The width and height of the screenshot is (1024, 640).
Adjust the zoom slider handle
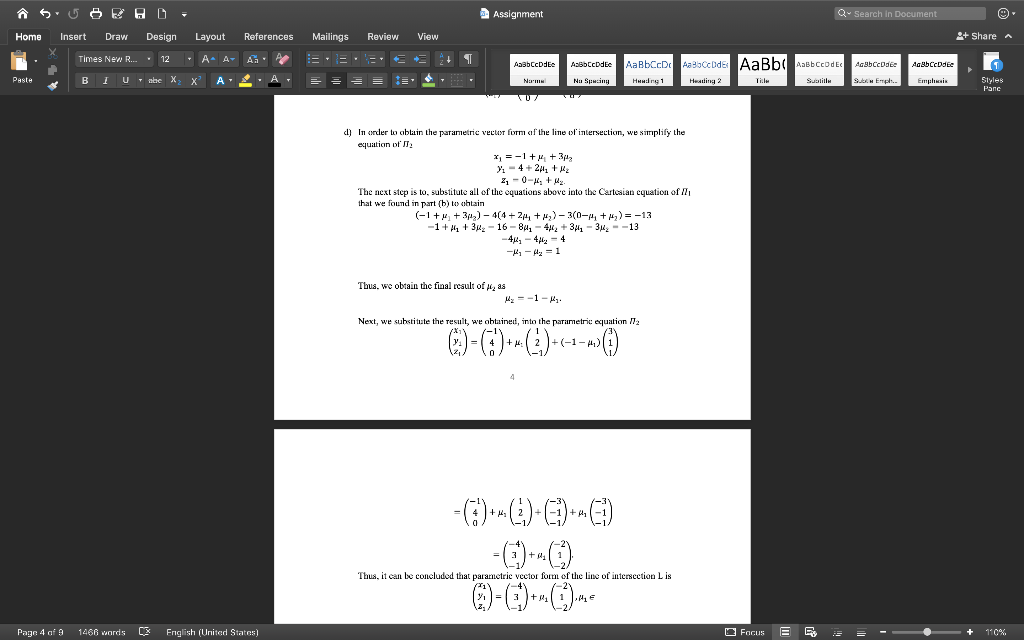[927, 632]
